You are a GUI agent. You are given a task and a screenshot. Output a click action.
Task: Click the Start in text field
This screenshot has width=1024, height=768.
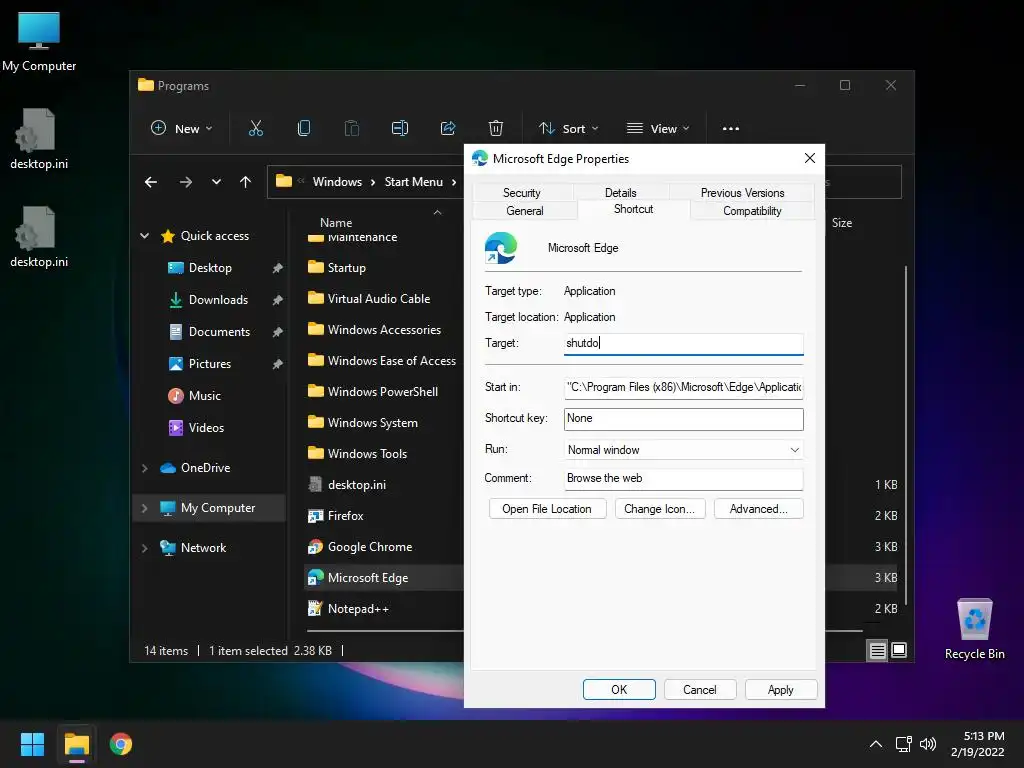683,387
